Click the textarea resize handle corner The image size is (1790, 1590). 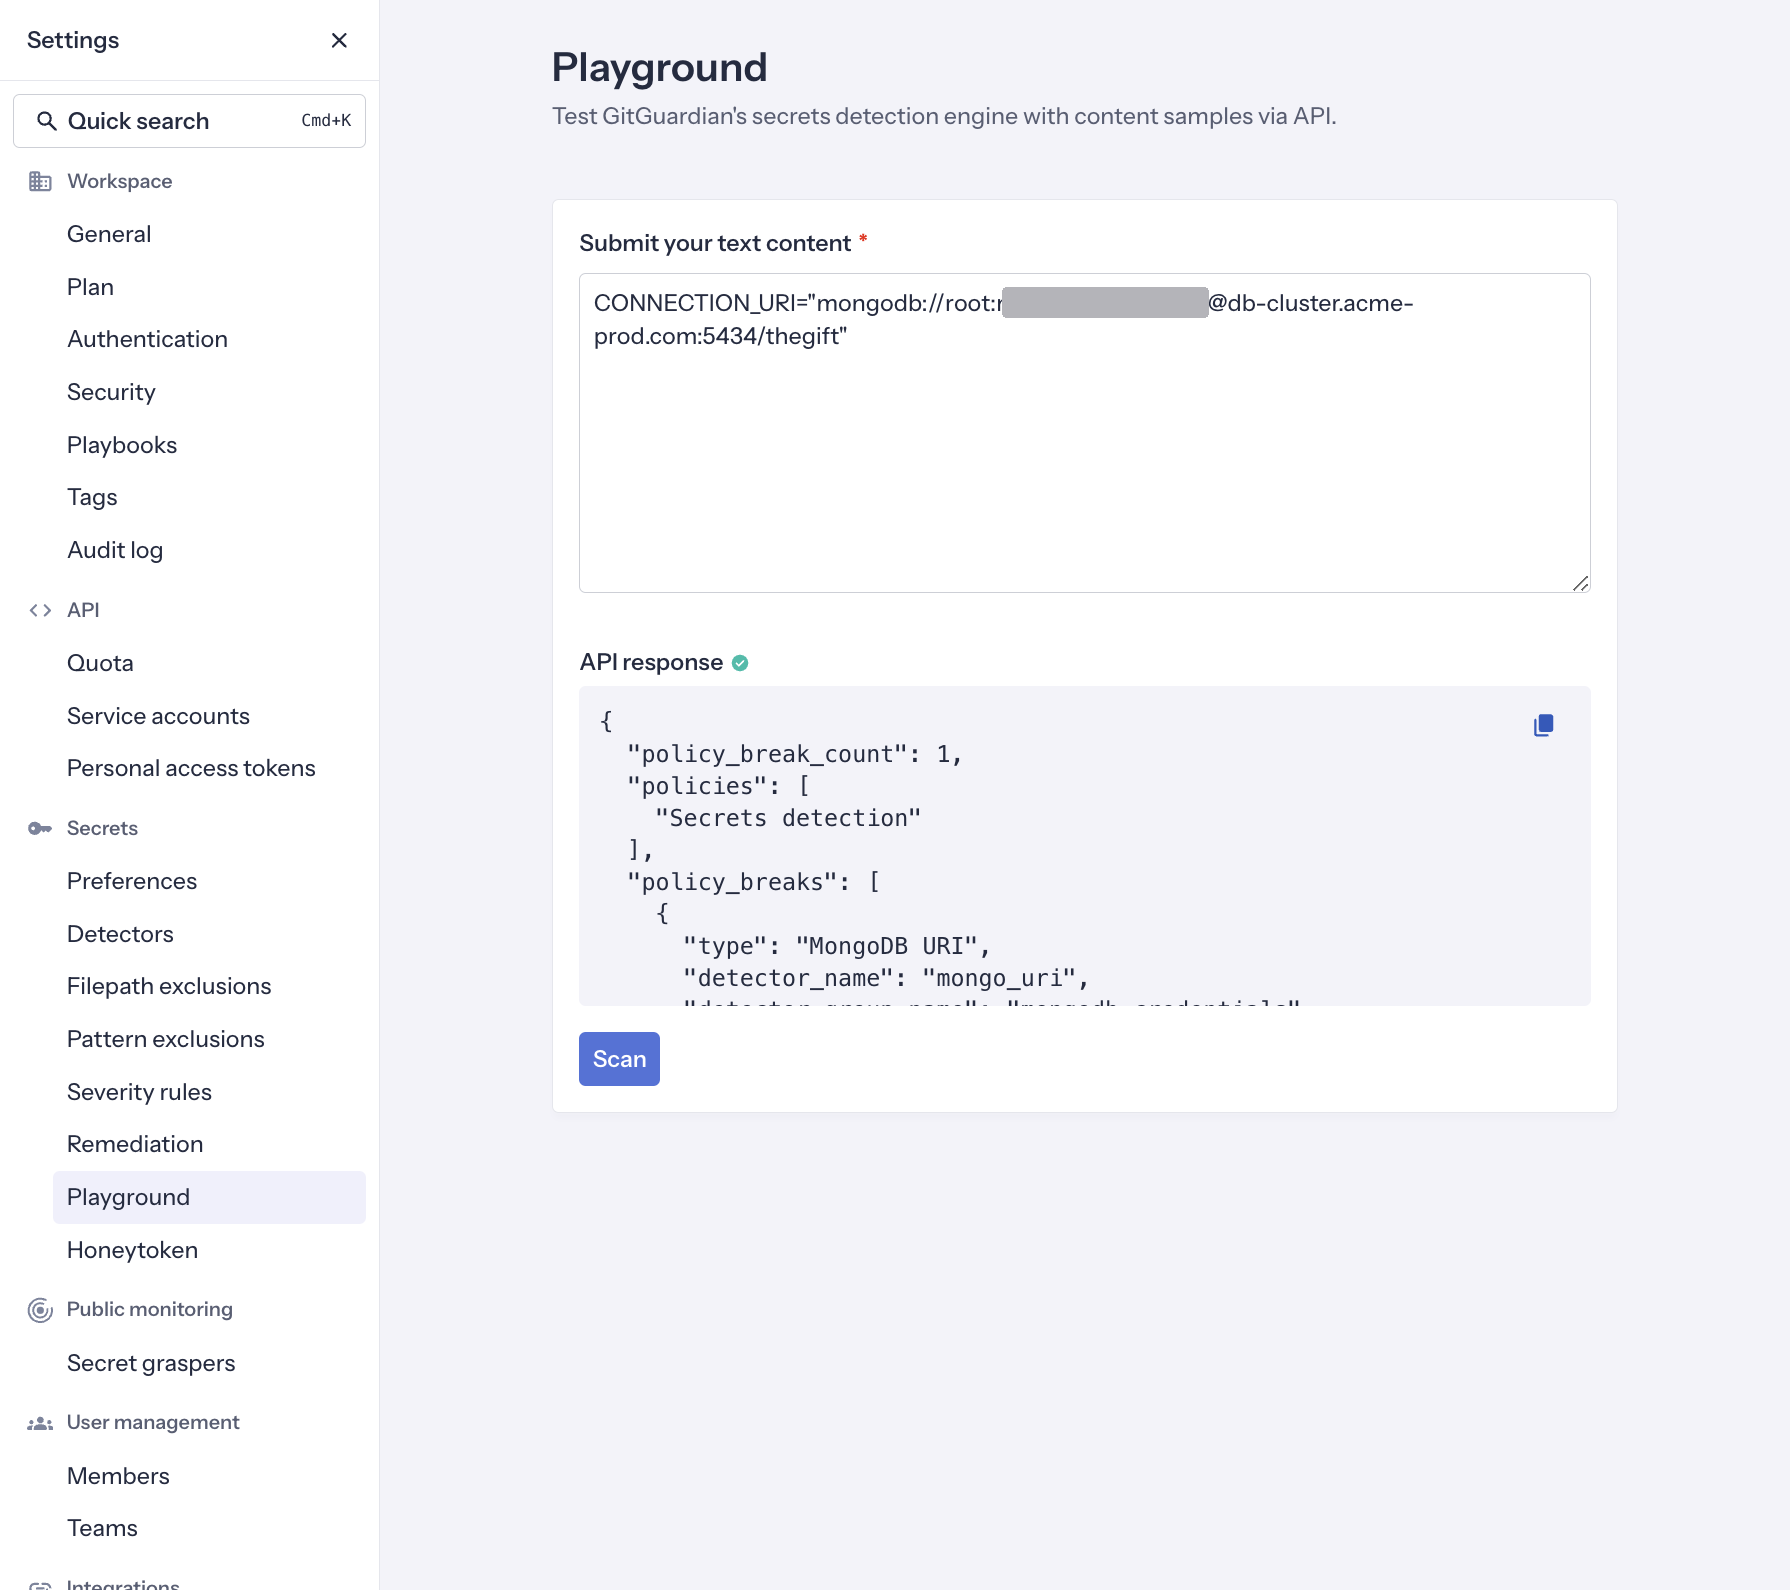point(1580,583)
